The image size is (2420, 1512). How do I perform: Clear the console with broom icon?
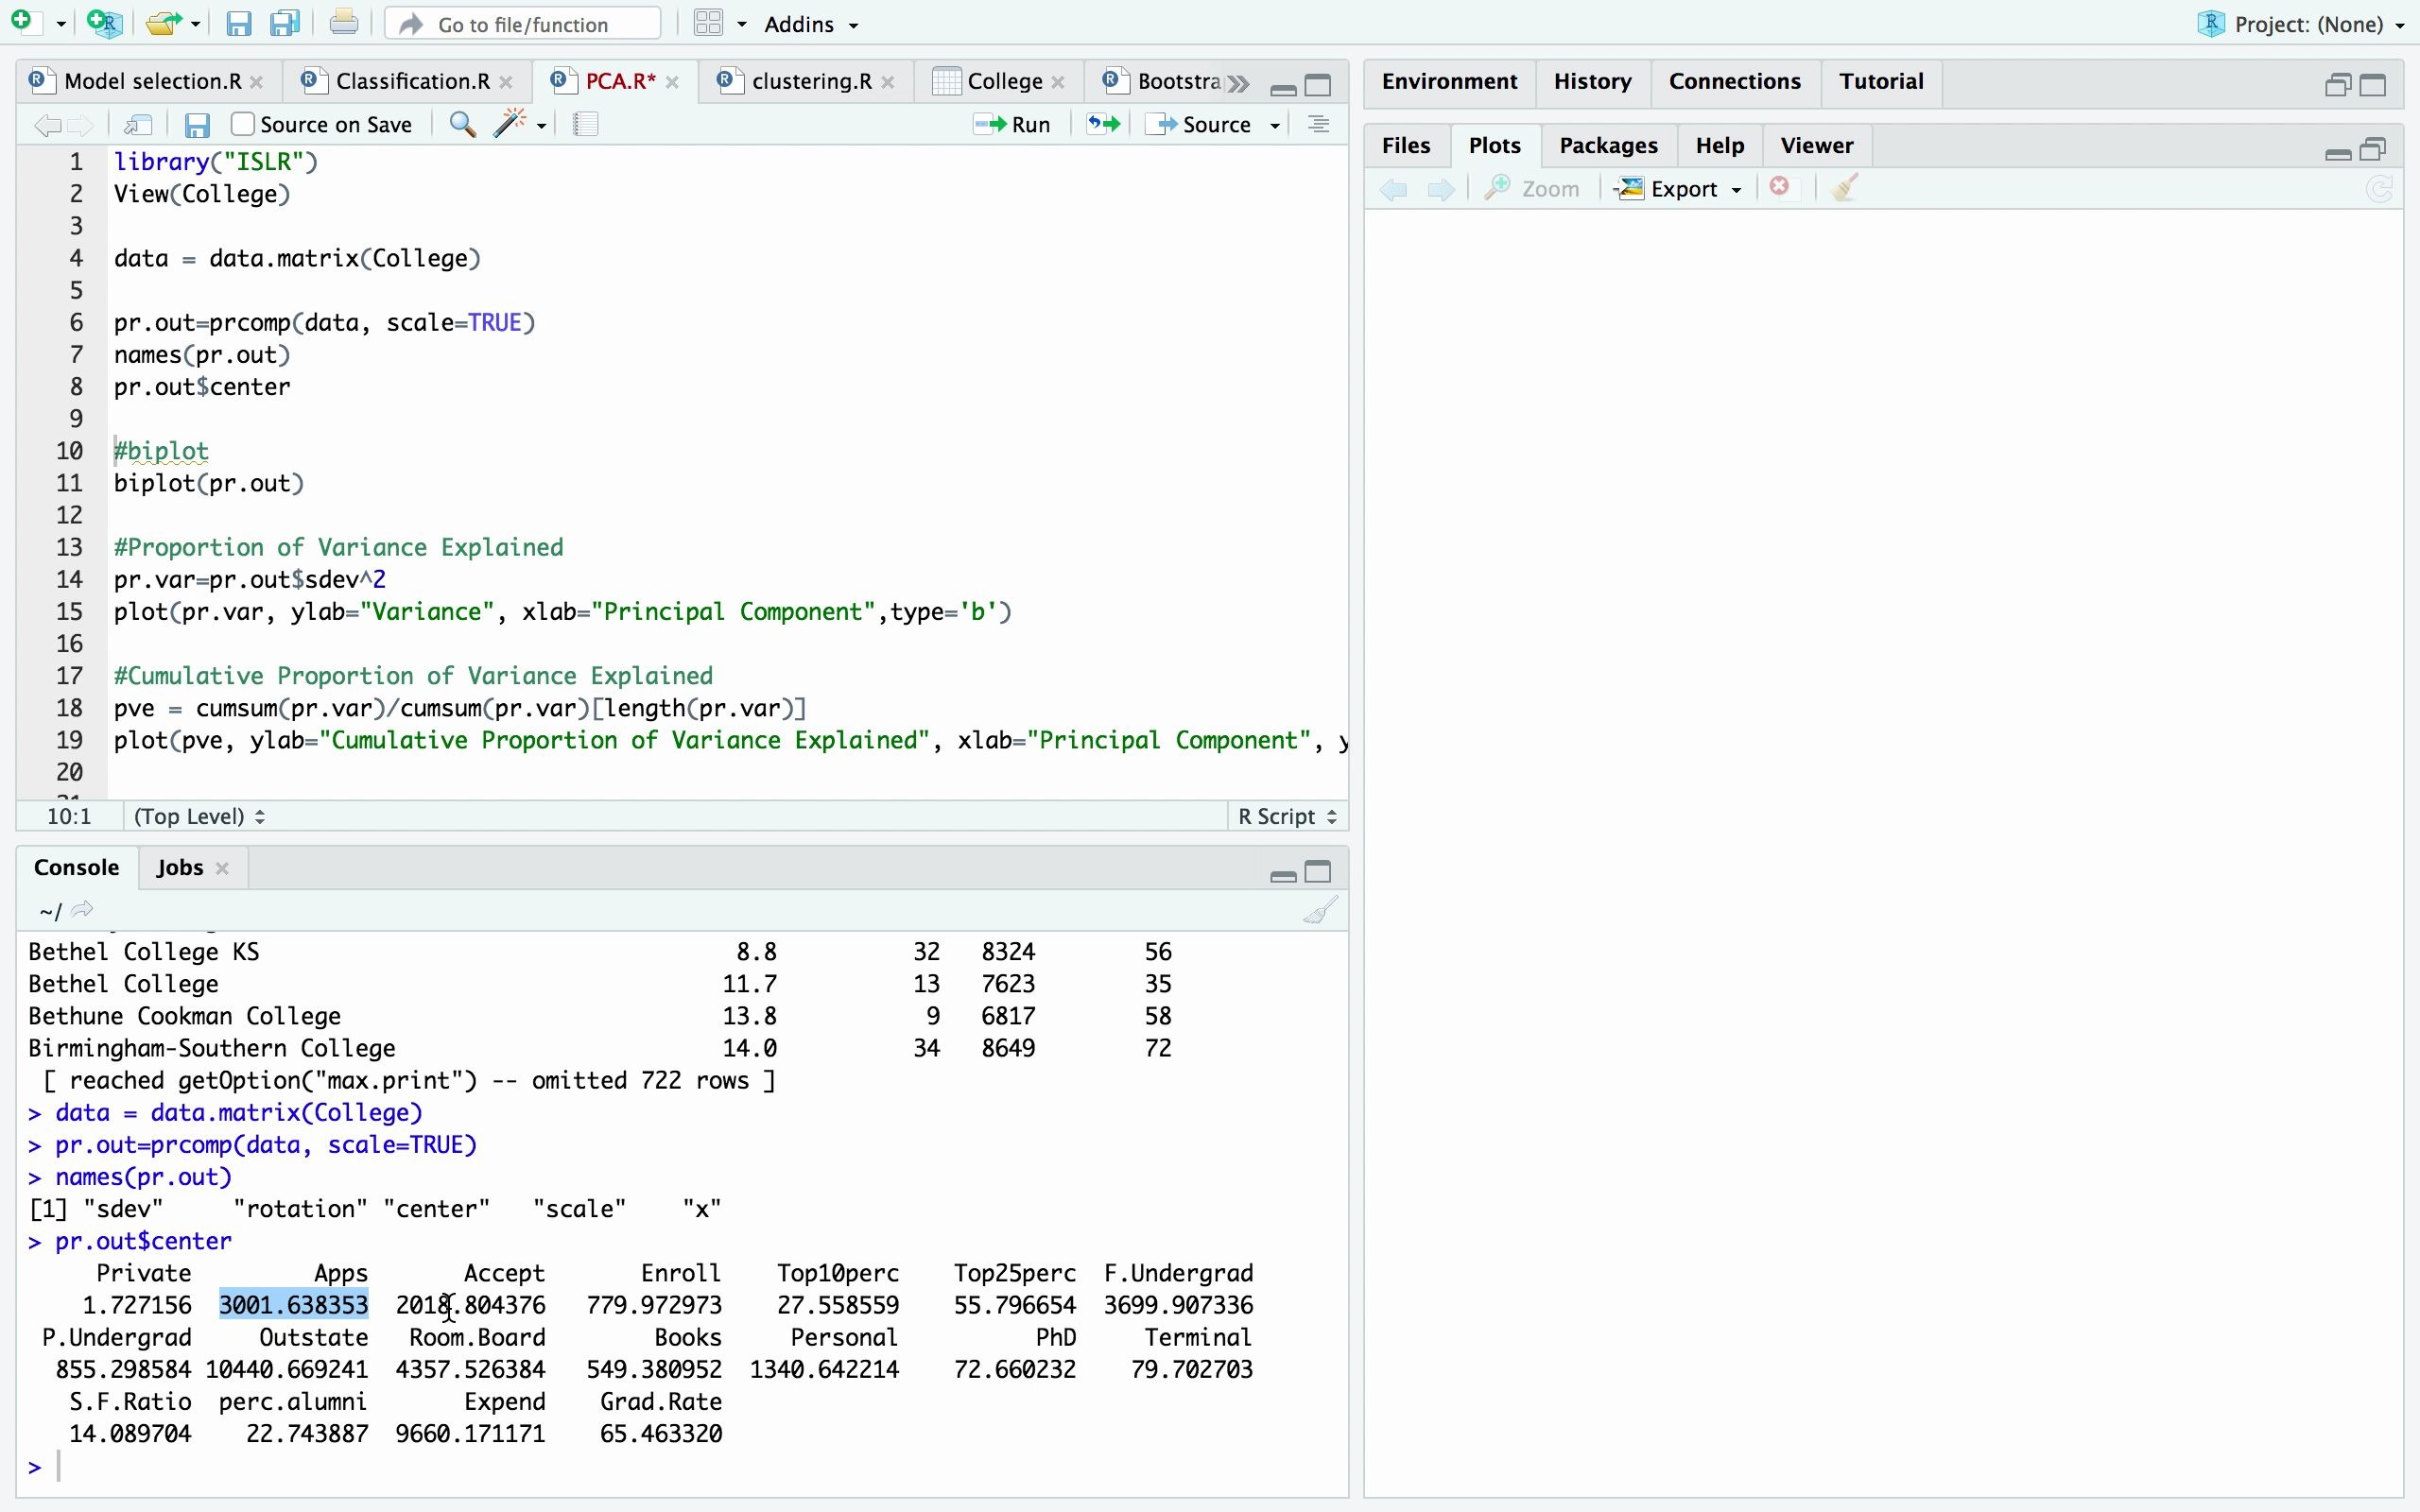click(x=1321, y=910)
